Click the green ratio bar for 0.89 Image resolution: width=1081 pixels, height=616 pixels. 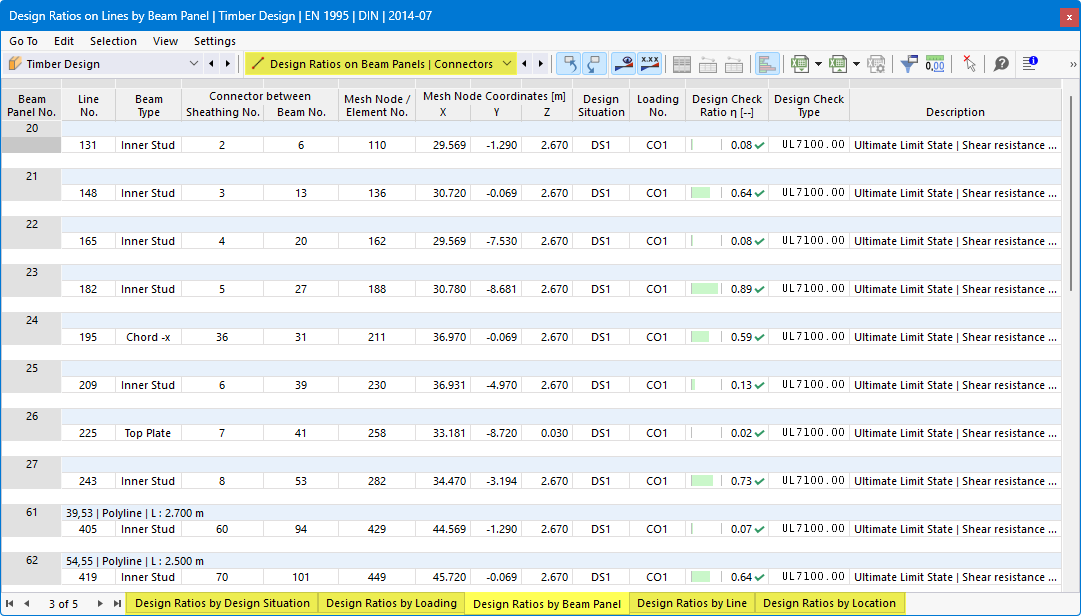point(705,289)
